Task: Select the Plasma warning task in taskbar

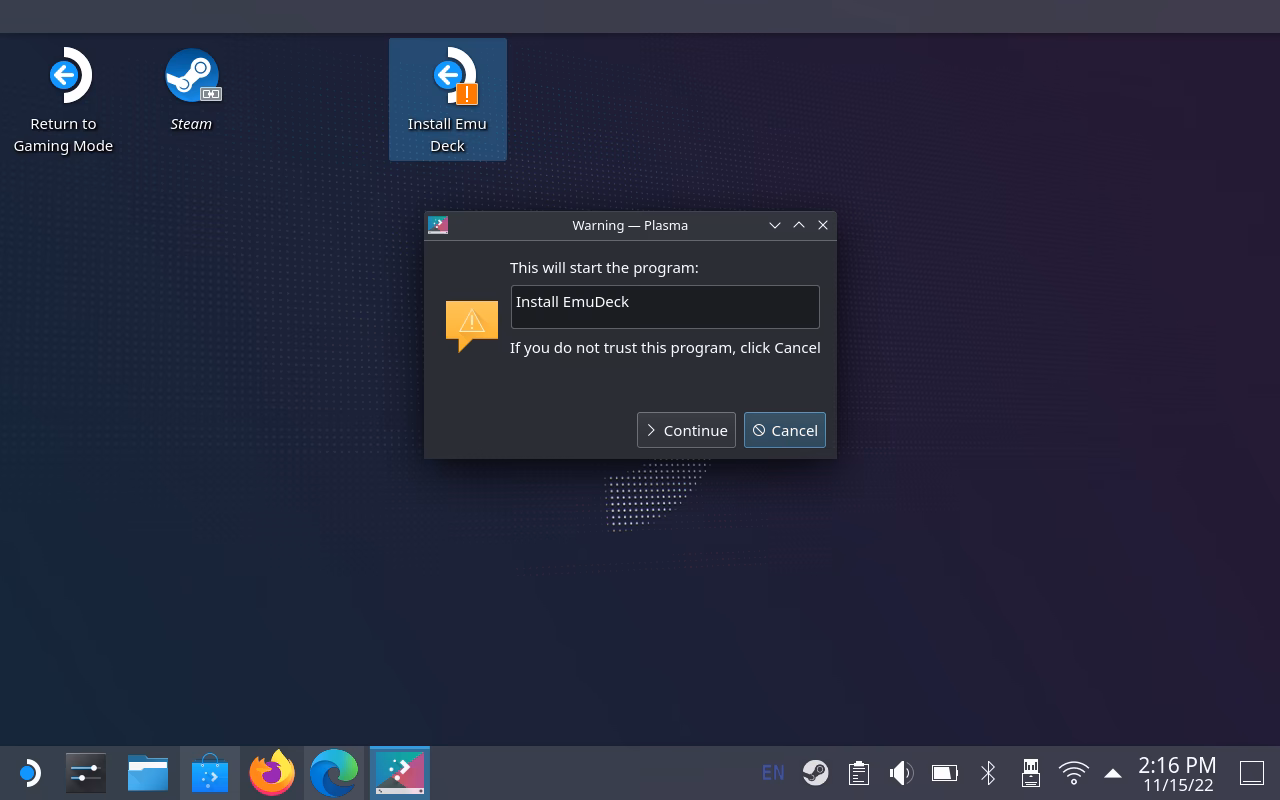Action: point(400,773)
